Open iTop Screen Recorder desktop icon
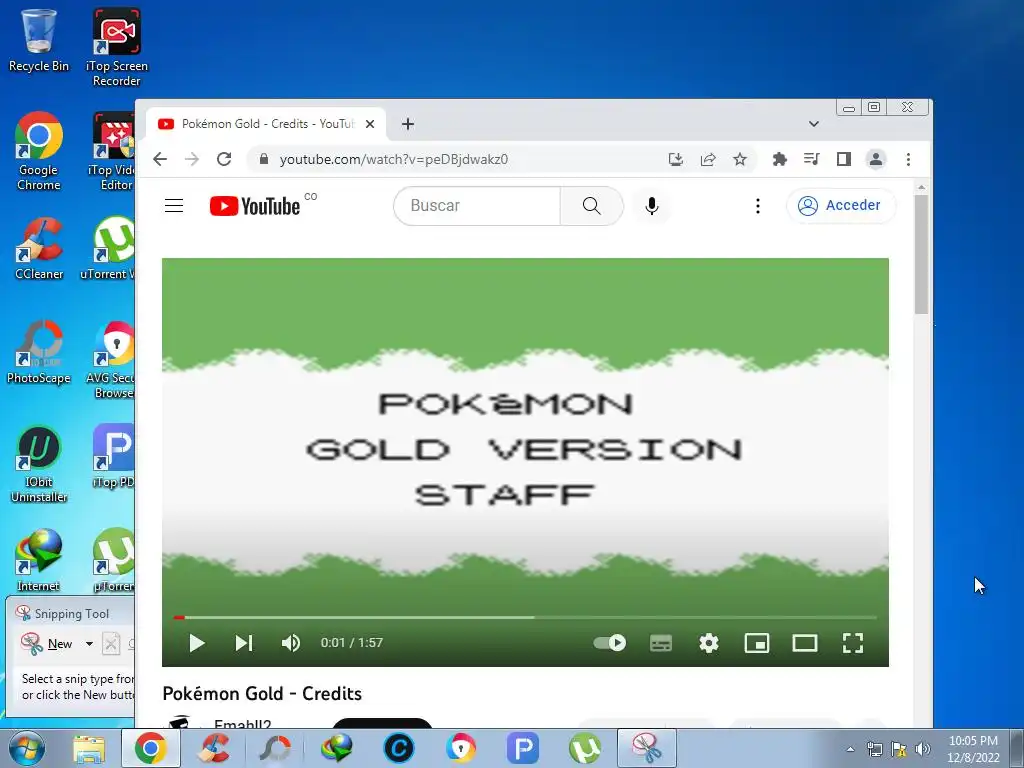1024x768 pixels. tap(116, 47)
